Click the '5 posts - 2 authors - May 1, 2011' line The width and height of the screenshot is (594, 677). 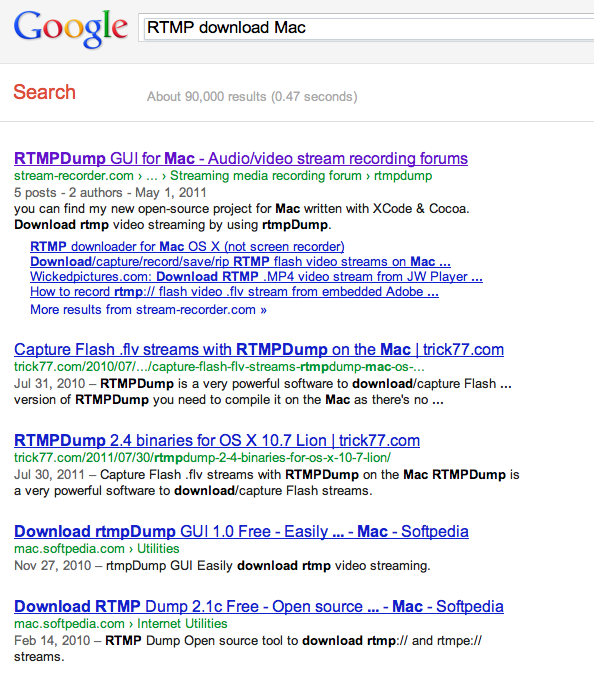click(110, 193)
